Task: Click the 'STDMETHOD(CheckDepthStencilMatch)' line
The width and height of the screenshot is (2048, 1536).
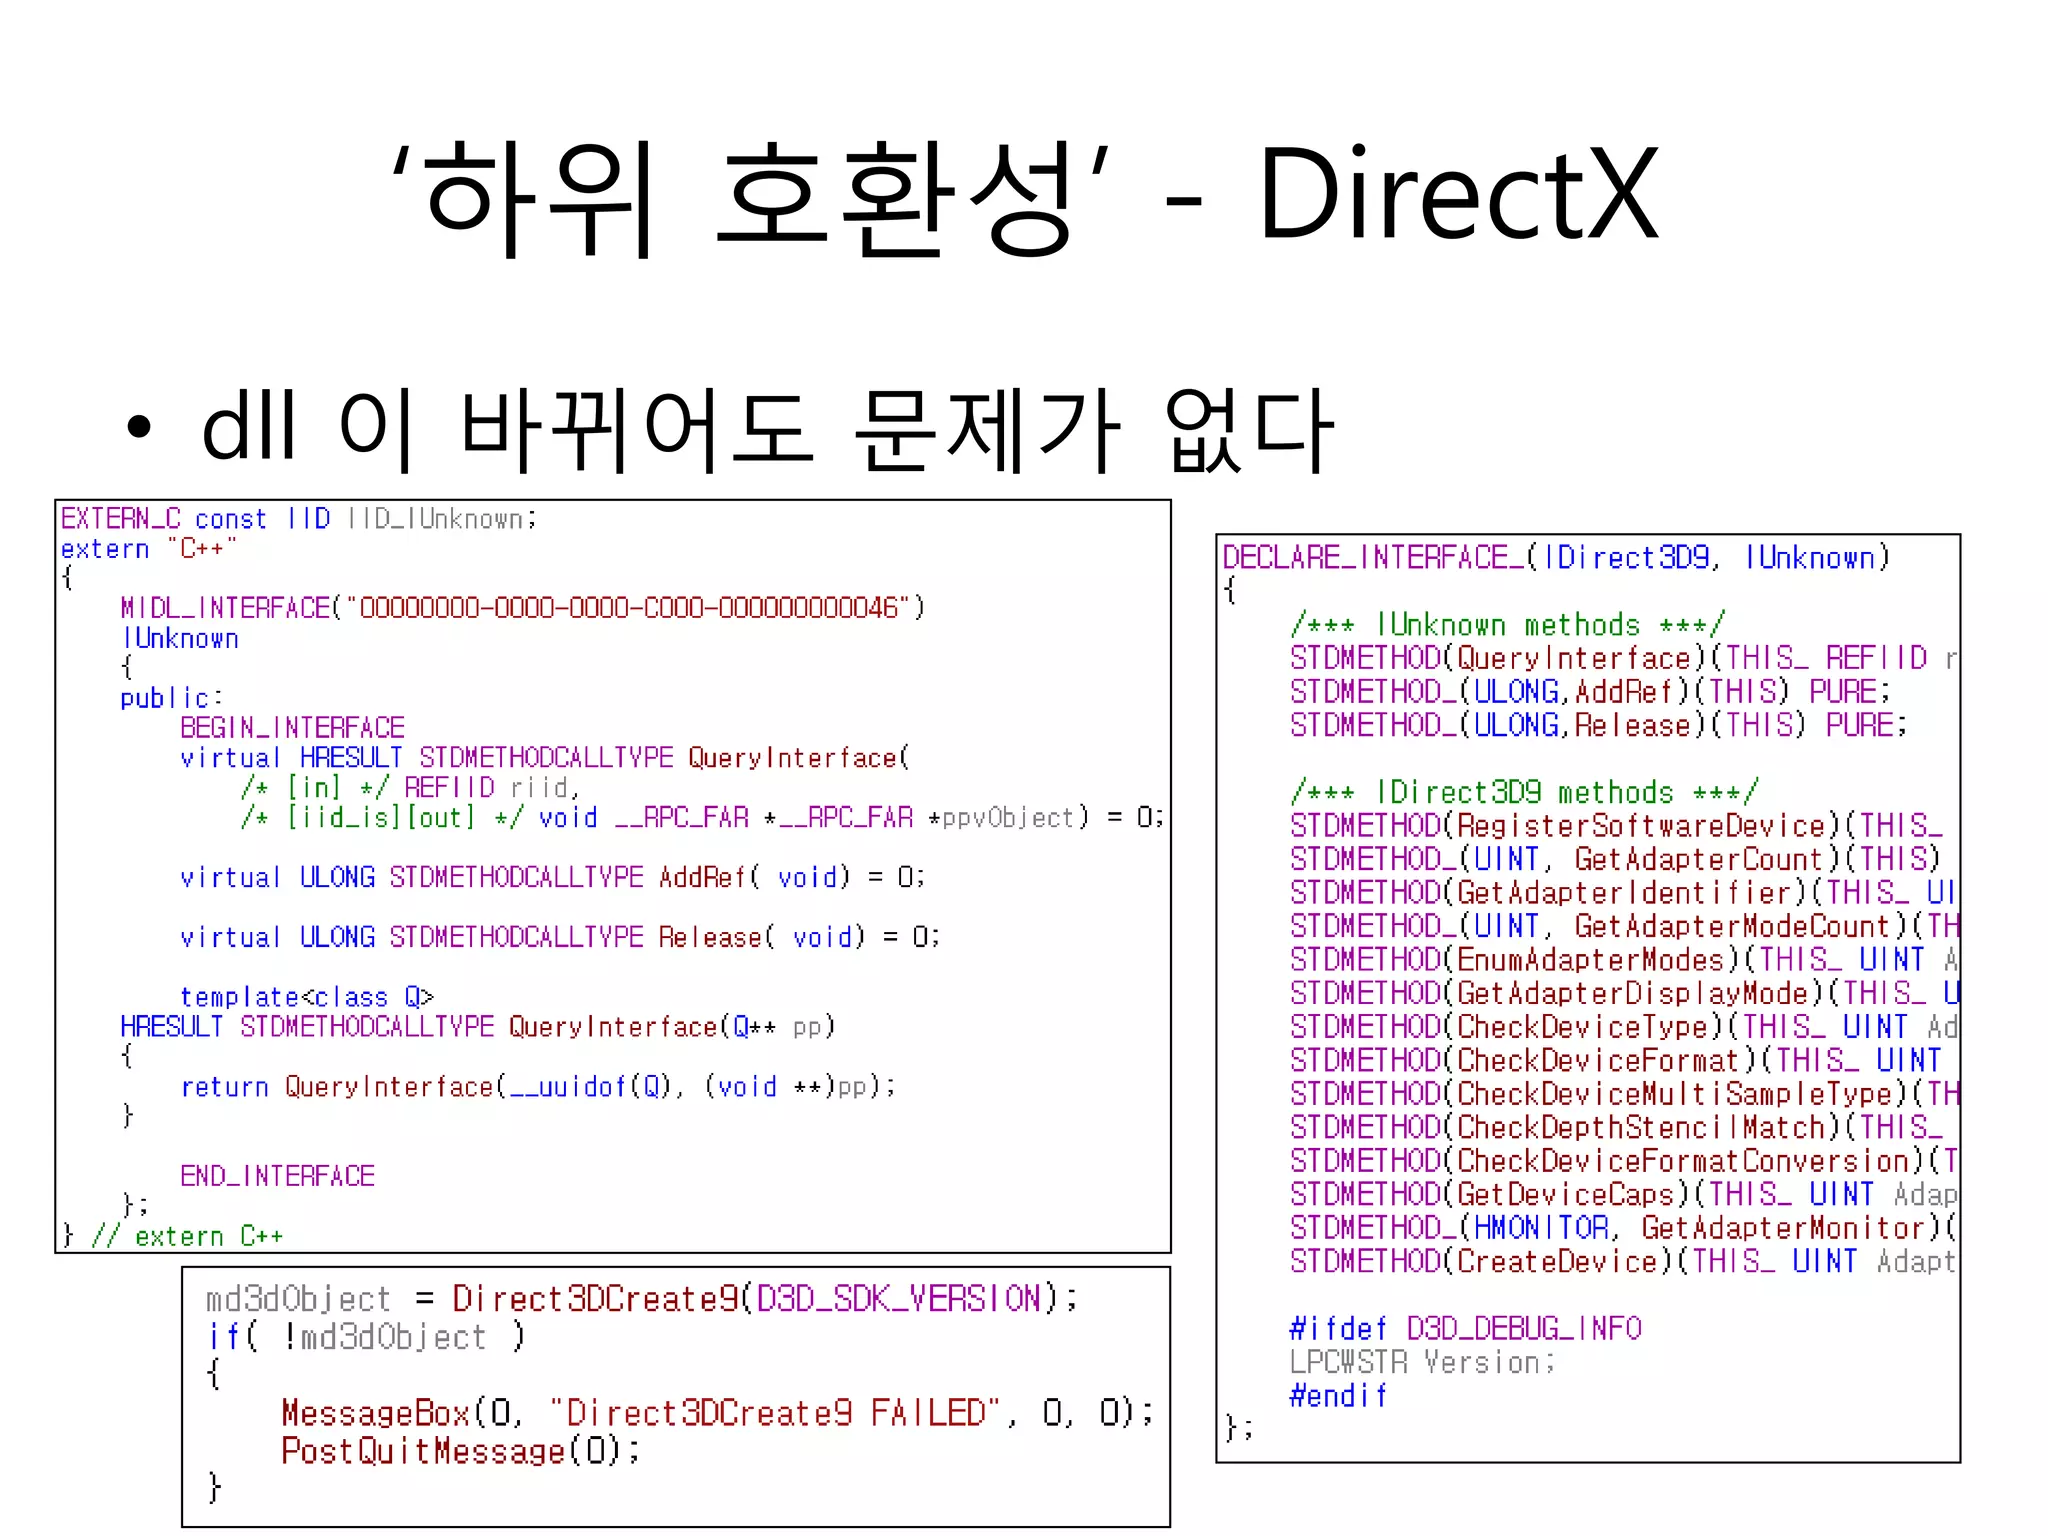Action: [1617, 1127]
